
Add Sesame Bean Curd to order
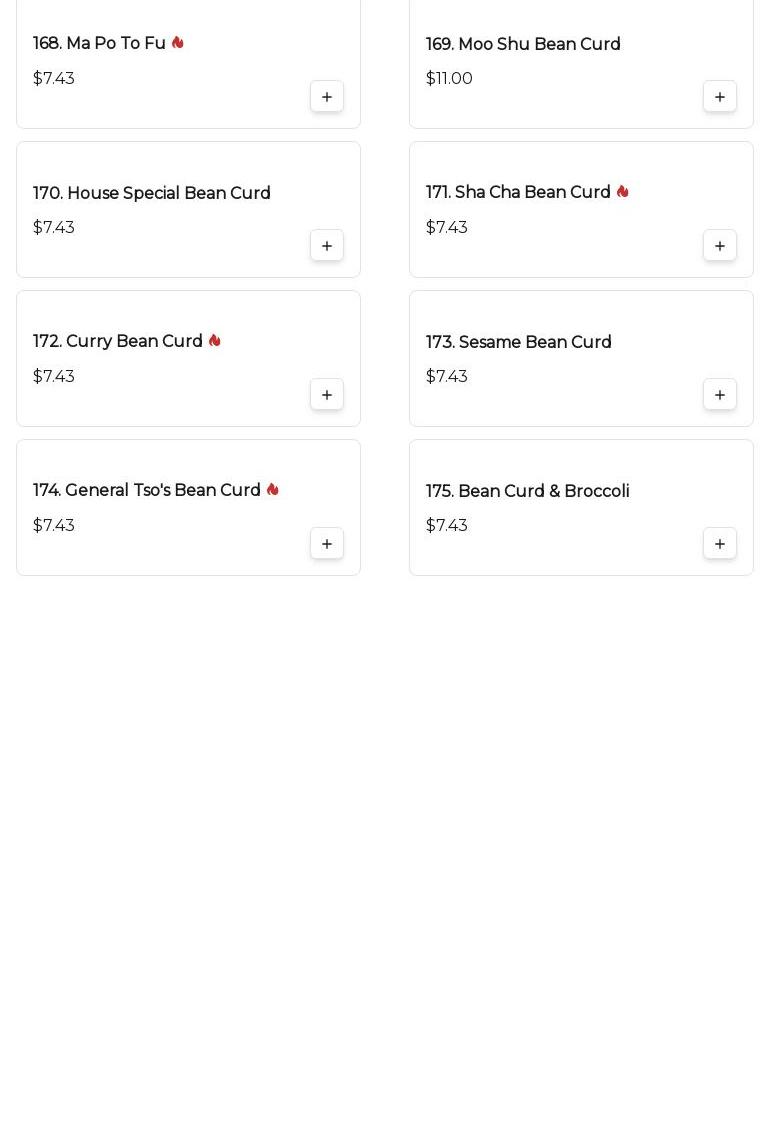719,395
